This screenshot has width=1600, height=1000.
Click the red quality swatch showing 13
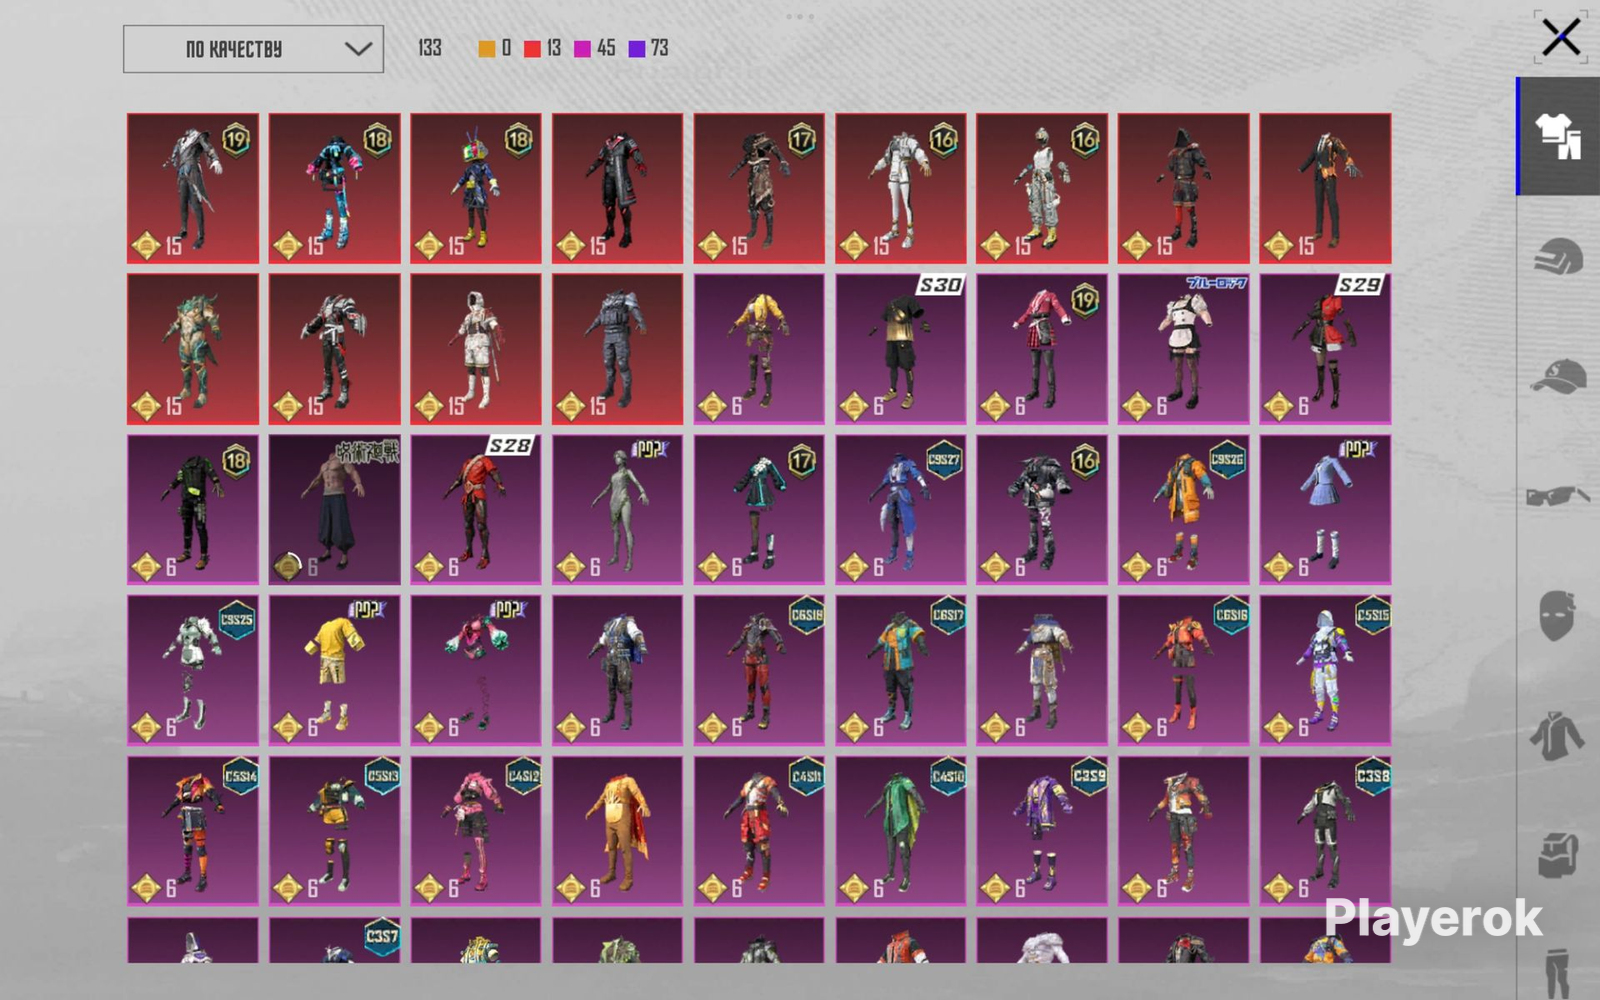(532, 49)
